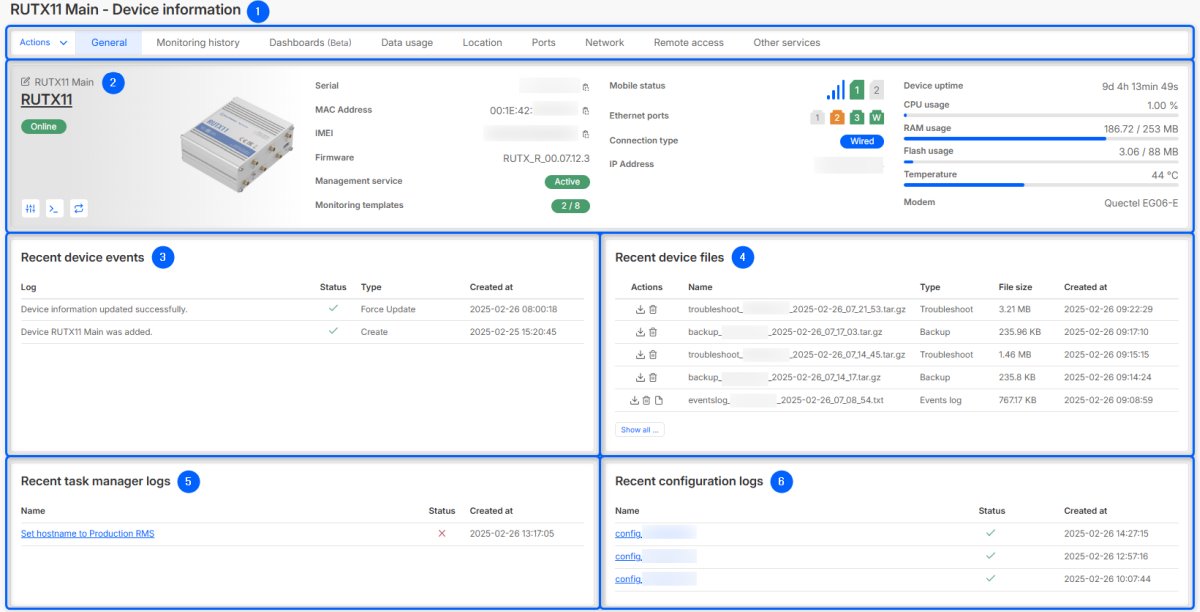Download the 1.46 MB troubleshoot file

(x=640, y=355)
